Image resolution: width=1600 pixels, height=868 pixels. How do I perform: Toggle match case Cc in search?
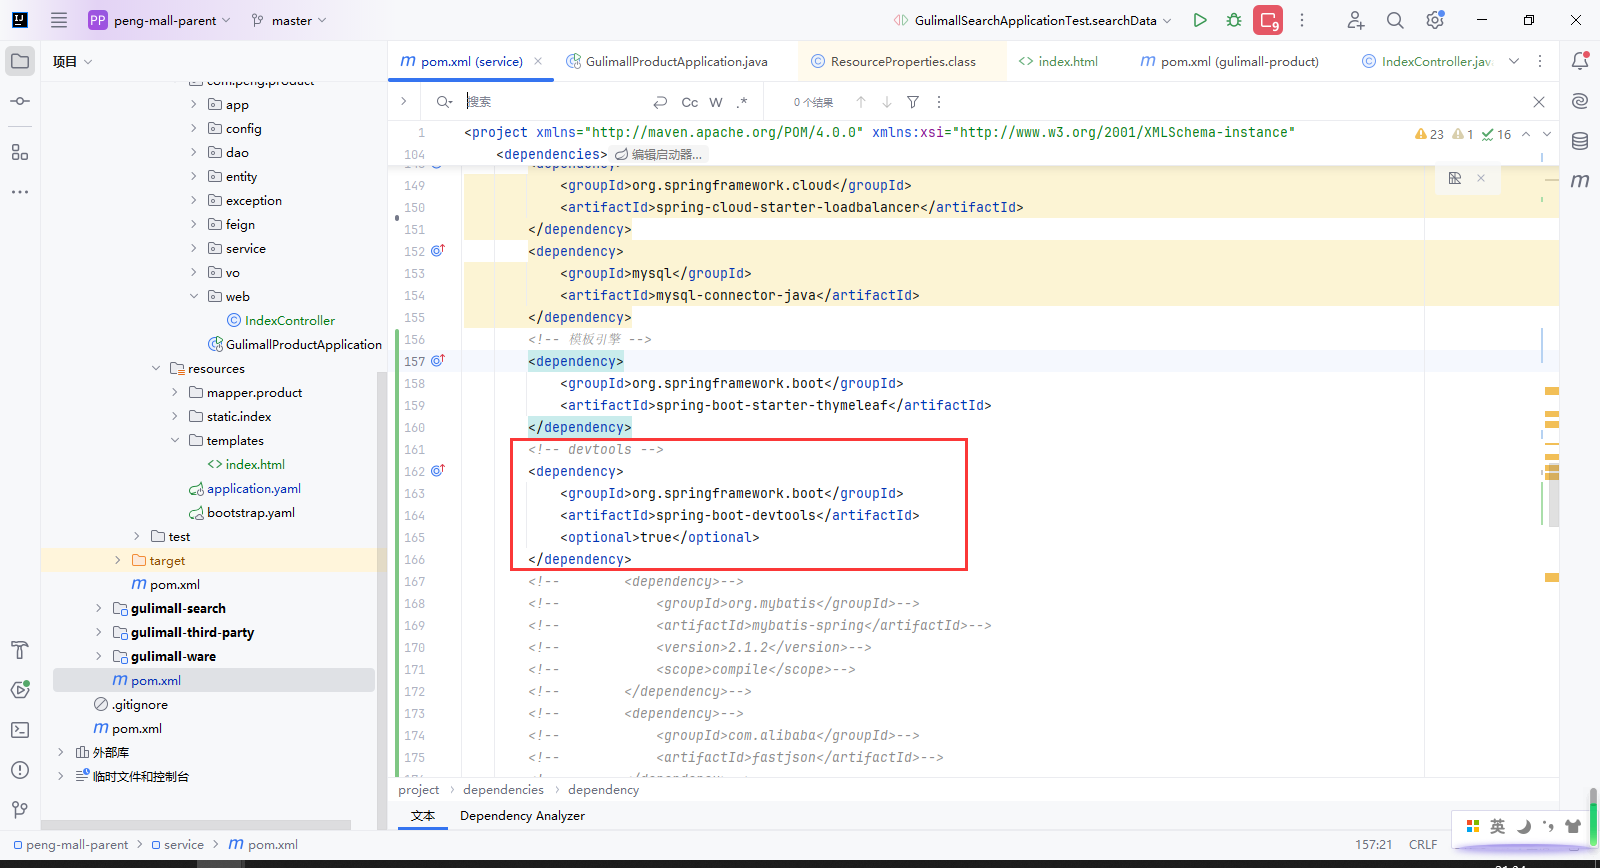(690, 102)
